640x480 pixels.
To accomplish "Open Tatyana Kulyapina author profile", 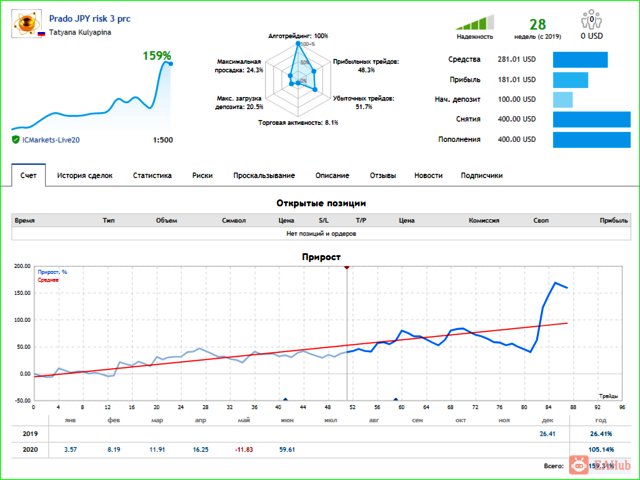I will [x=80, y=32].
